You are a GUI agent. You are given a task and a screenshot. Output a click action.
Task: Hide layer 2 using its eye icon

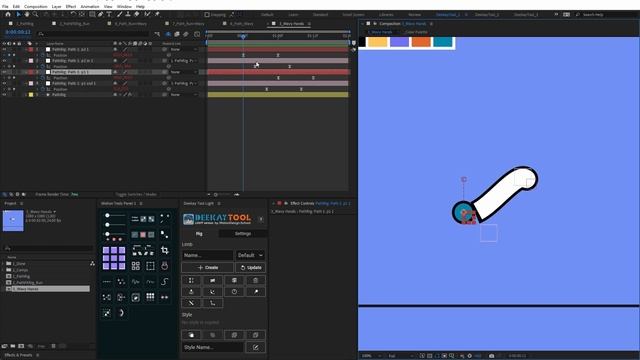[x=4, y=60]
